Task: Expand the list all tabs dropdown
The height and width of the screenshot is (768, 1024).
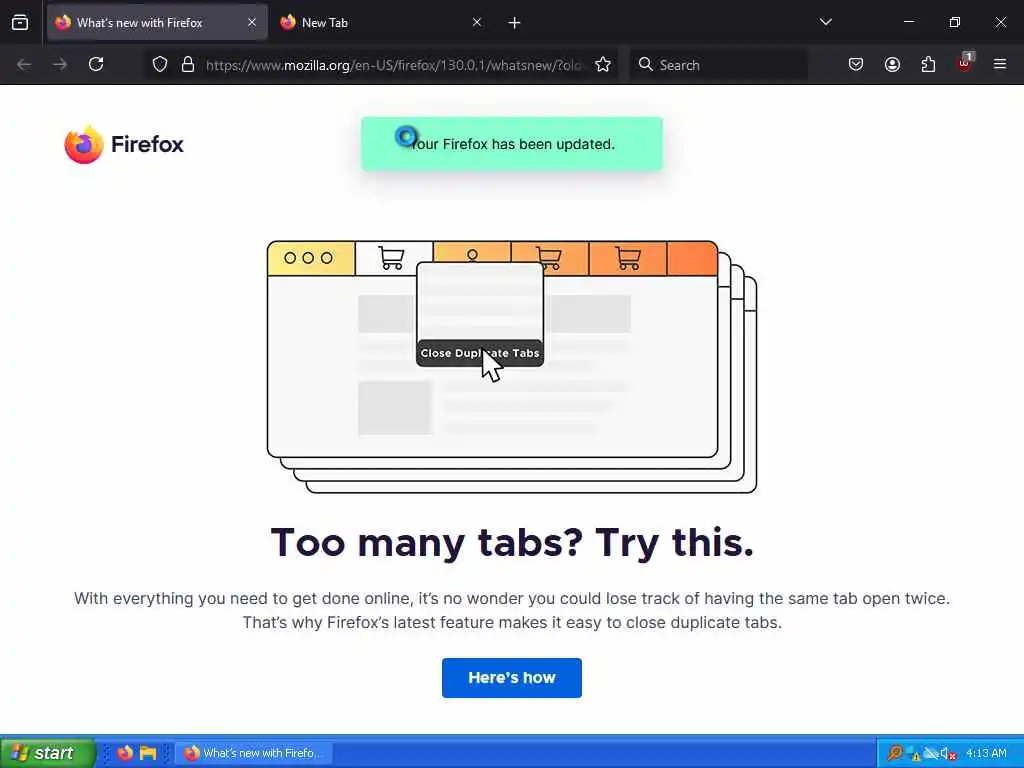Action: click(825, 22)
